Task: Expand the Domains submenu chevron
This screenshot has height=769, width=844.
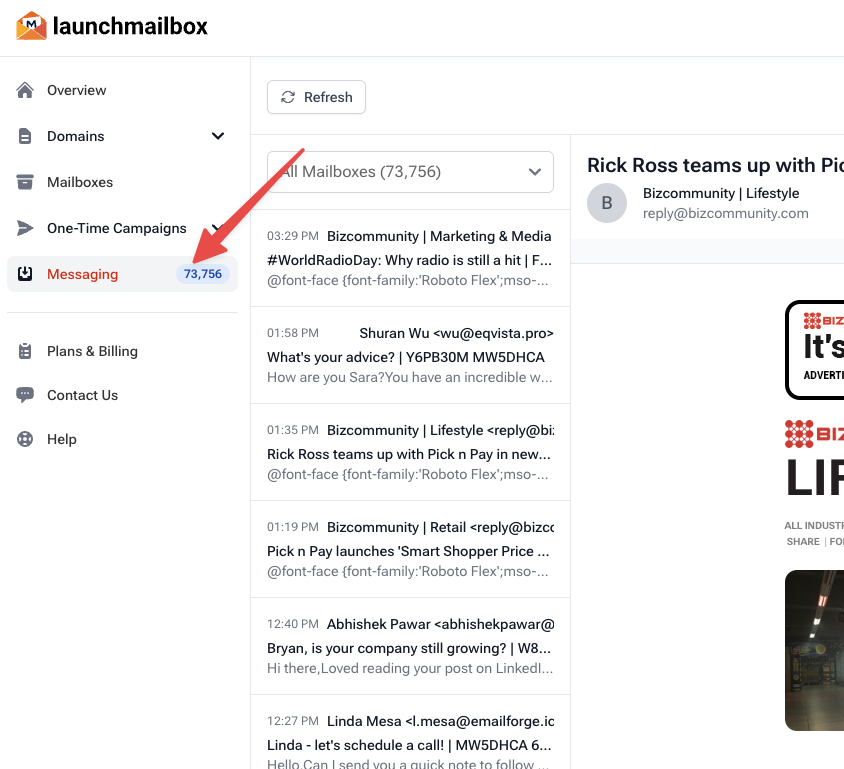Action: [218, 136]
